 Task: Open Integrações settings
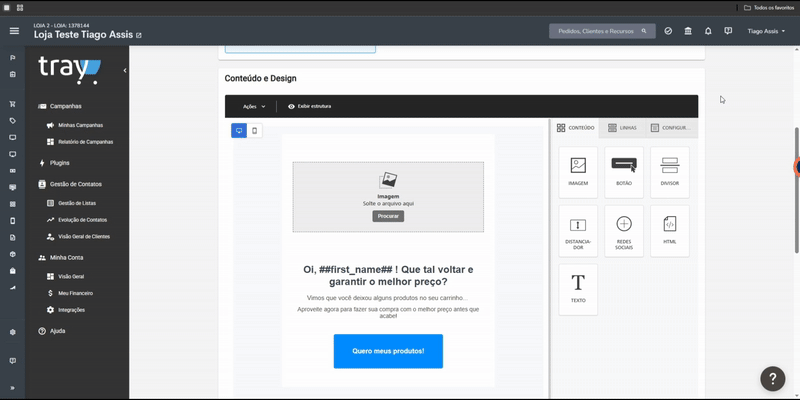click(x=66, y=310)
